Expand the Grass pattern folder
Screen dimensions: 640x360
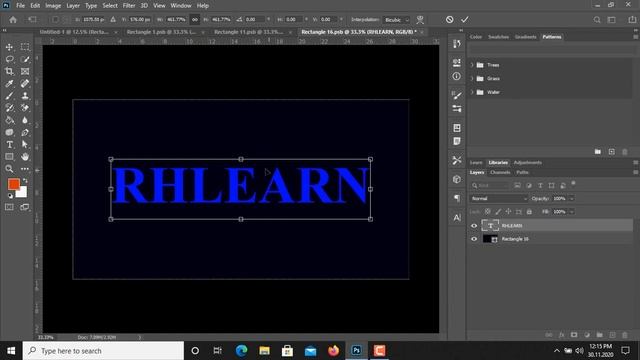472,78
